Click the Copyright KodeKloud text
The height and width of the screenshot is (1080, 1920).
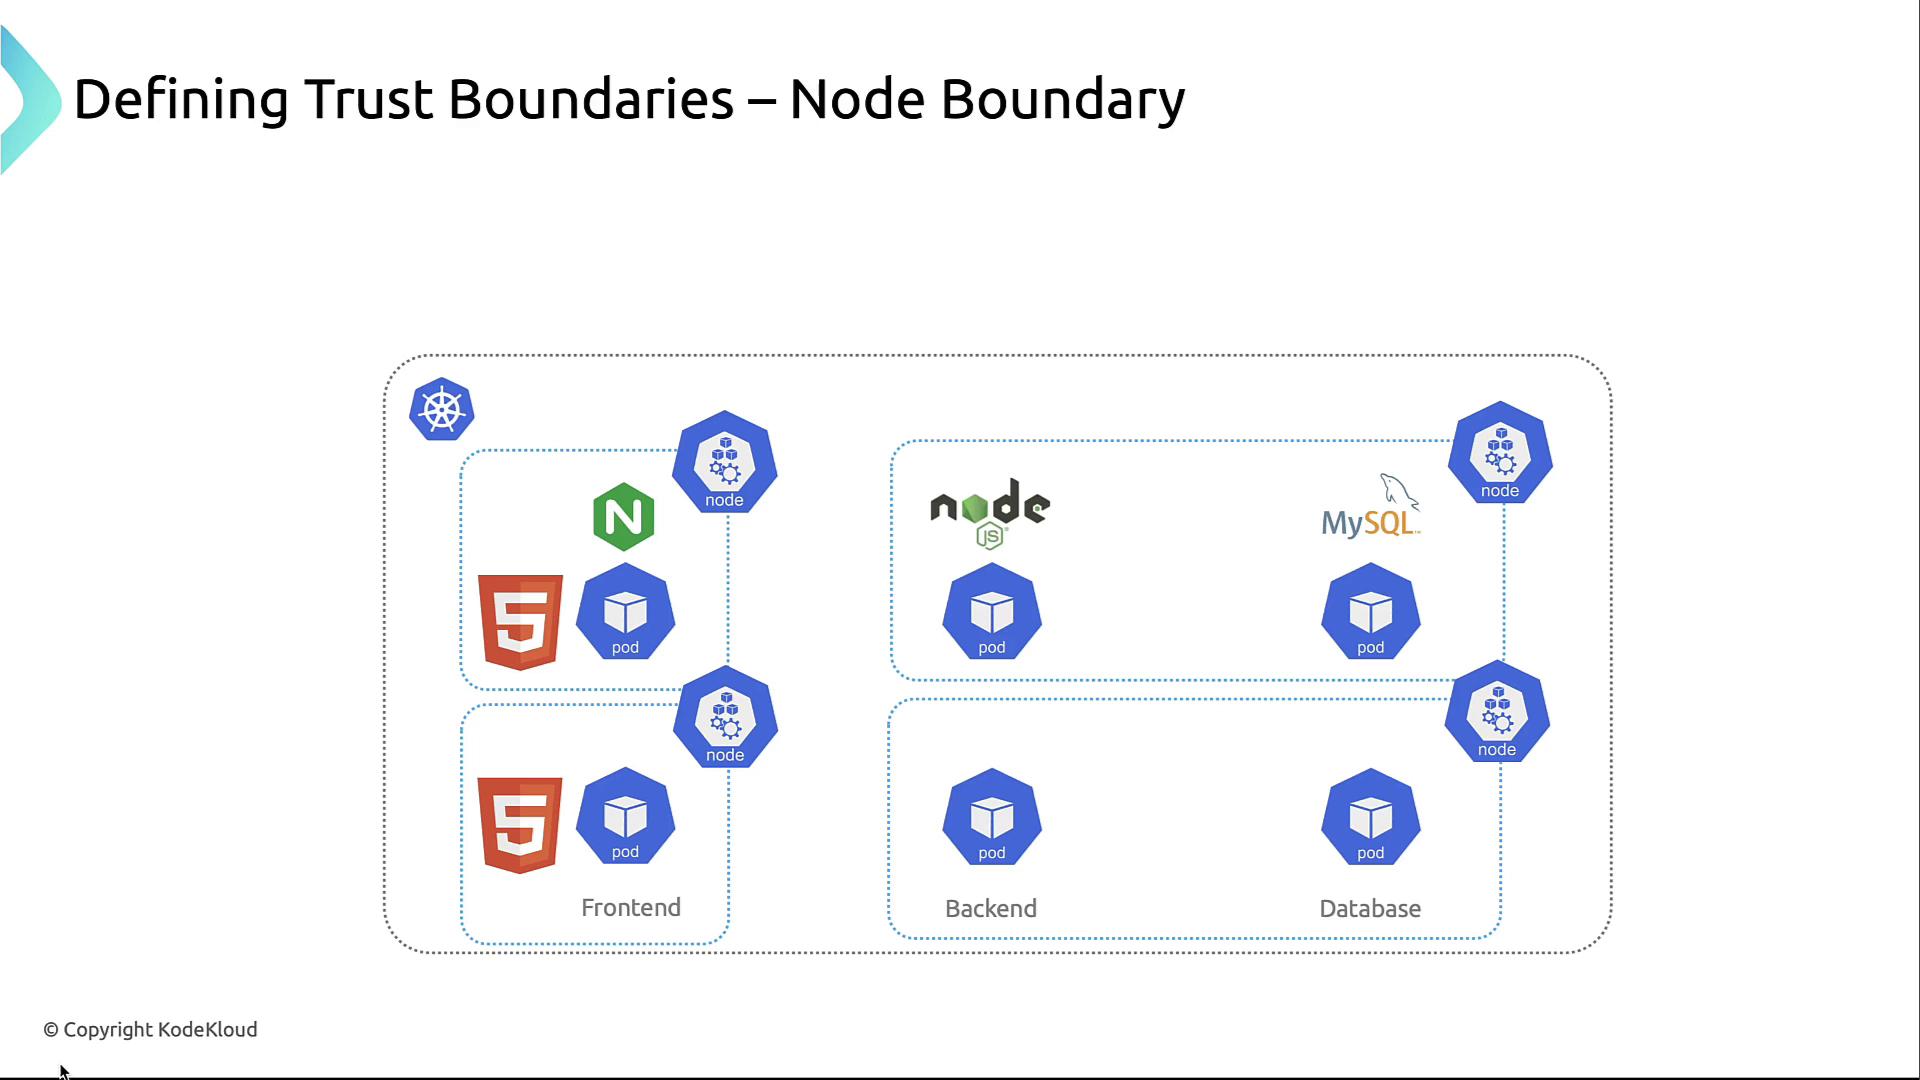tap(151, 1029)
